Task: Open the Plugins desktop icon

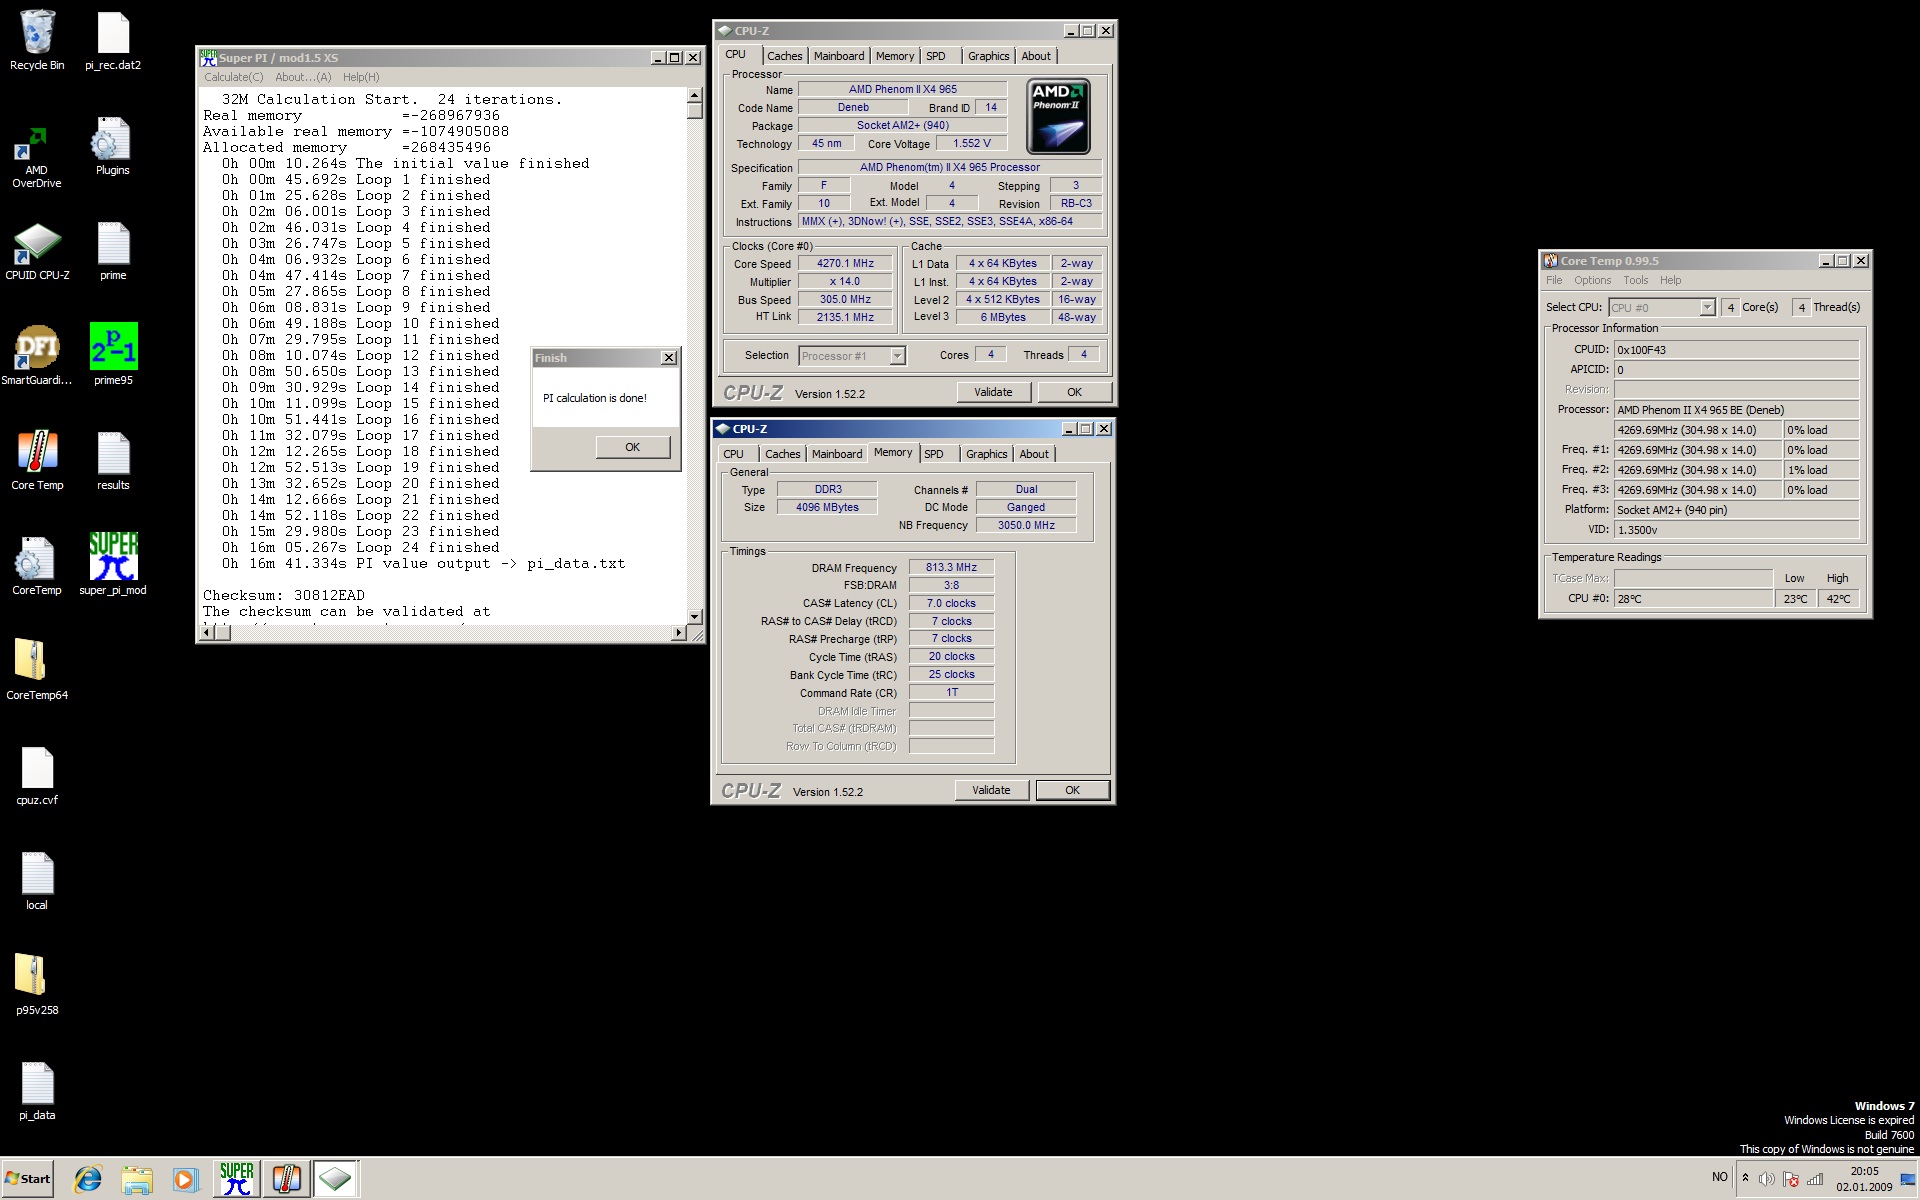Action: [x=113, y=146]
